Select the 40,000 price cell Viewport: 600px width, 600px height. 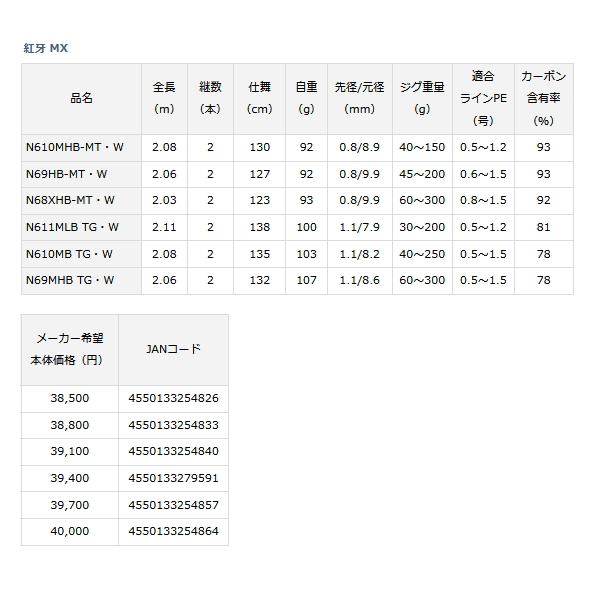point(70,532)
